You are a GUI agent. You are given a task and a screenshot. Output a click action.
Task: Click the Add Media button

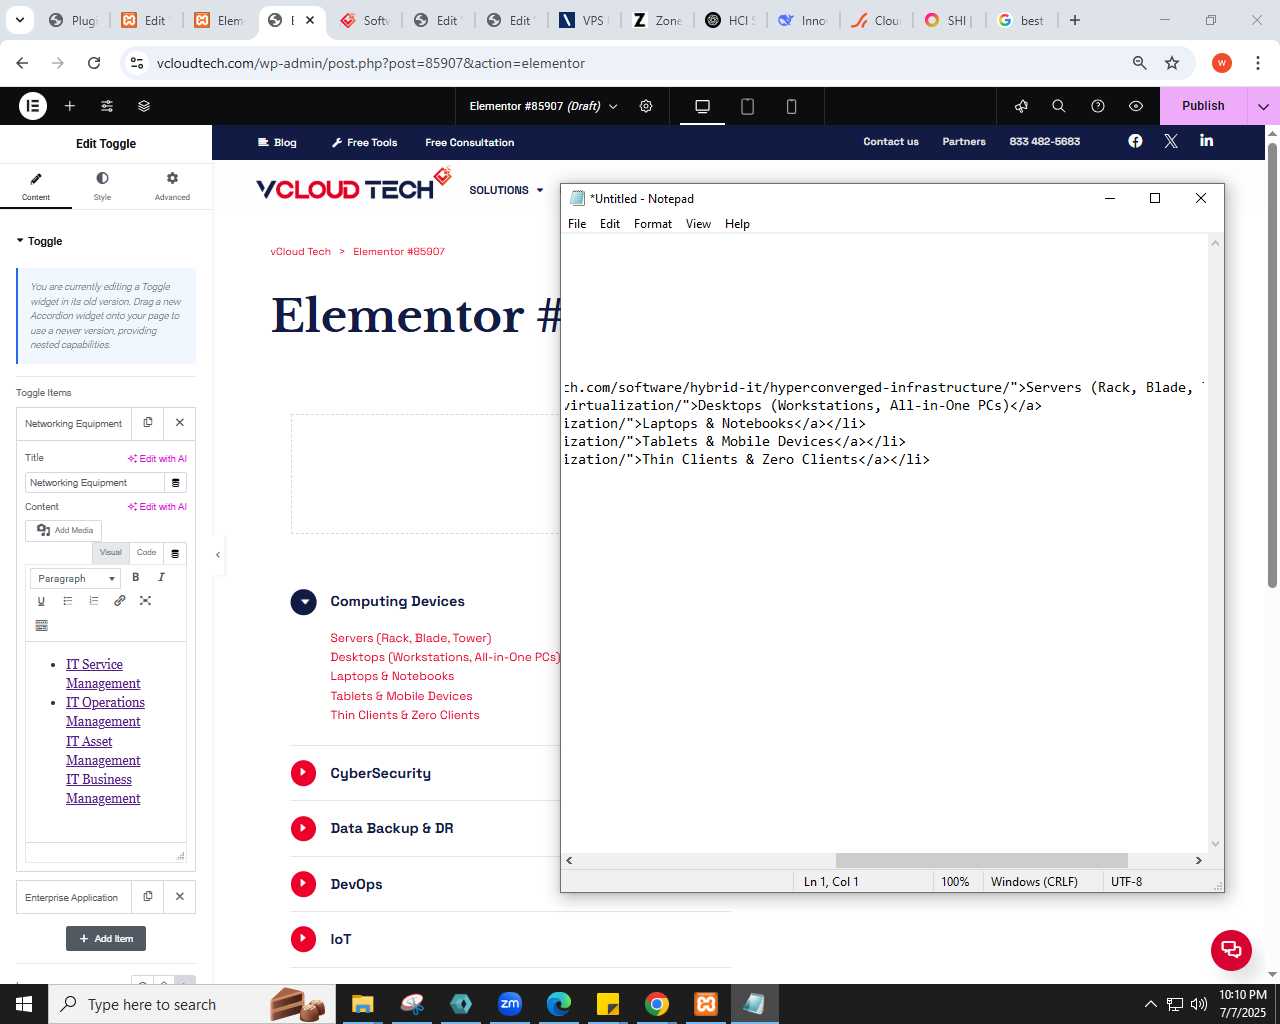click(x=65, y=530)
